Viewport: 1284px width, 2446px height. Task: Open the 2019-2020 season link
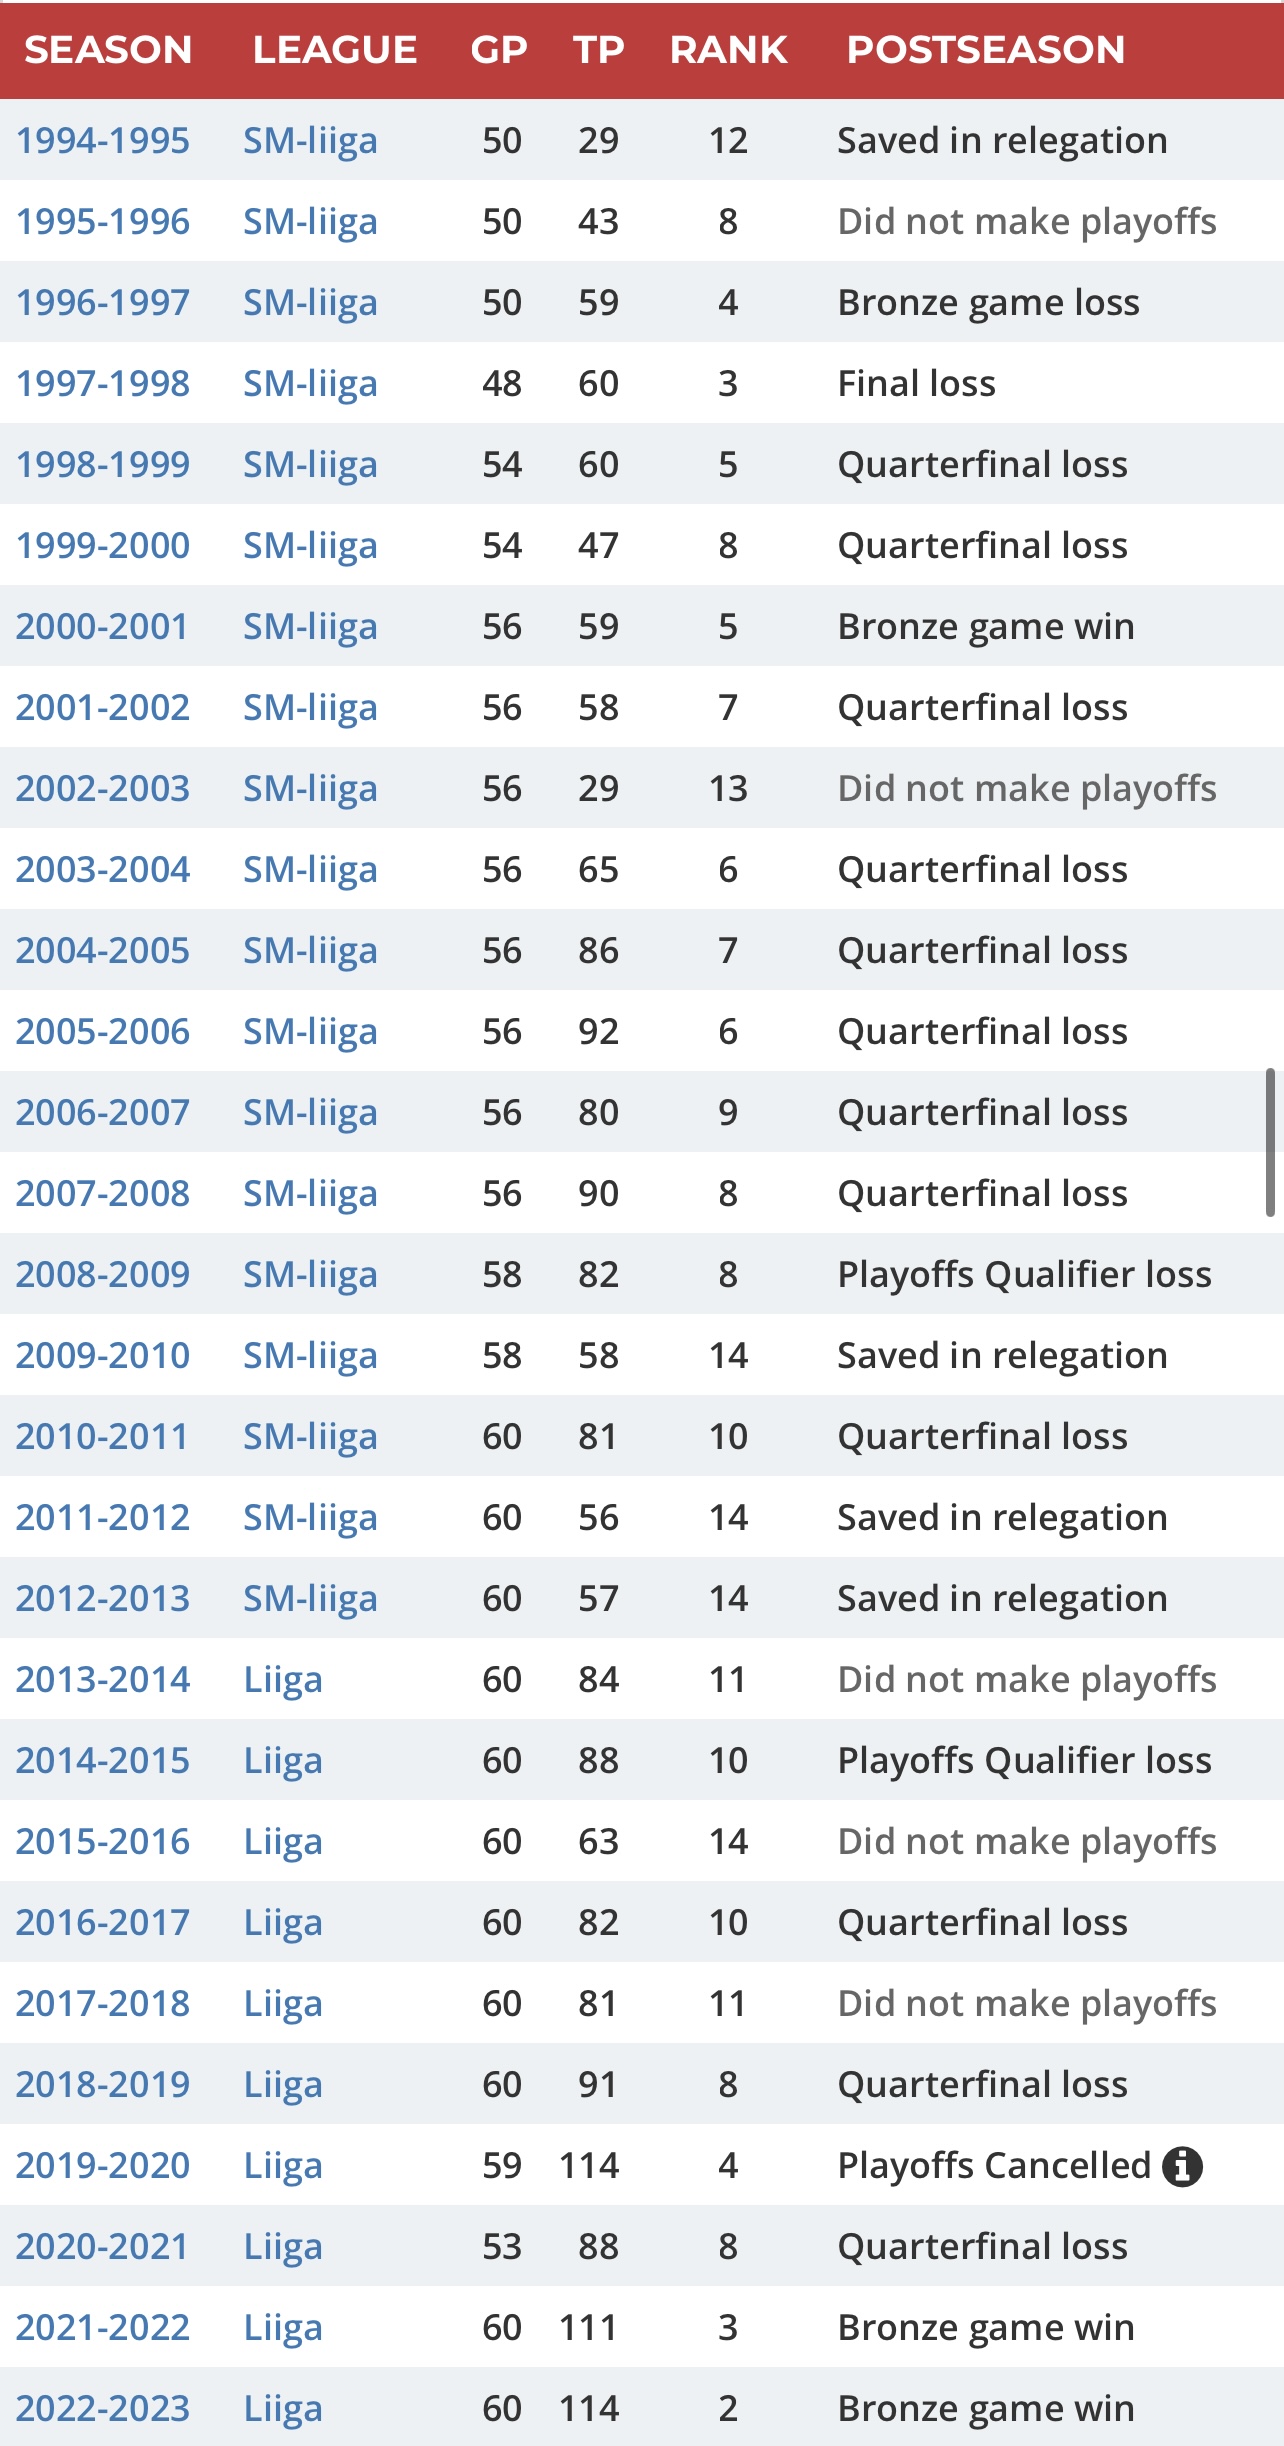click(102, 2166)
